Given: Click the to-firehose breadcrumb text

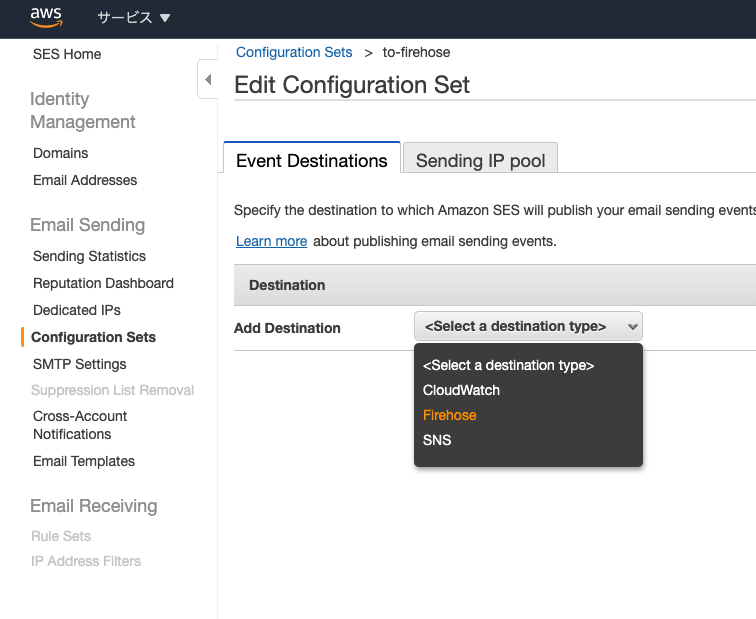Looking at the screenshot, I should pyautogui.click(x=416, y=52).
